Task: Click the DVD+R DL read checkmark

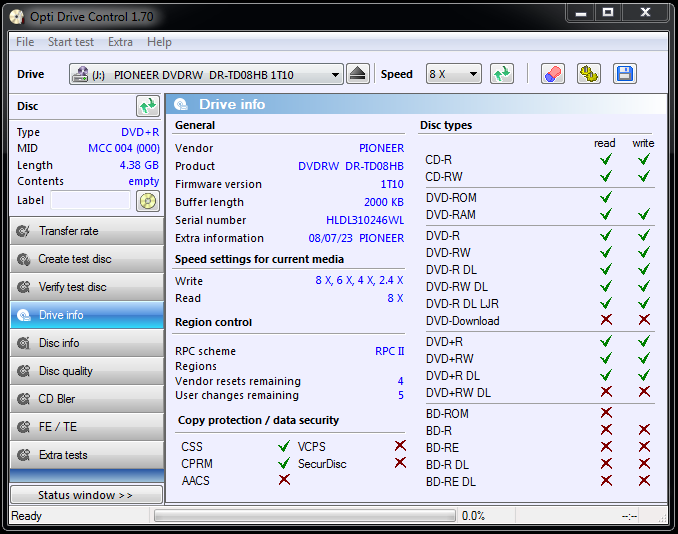Action: [x=606, y=375]
